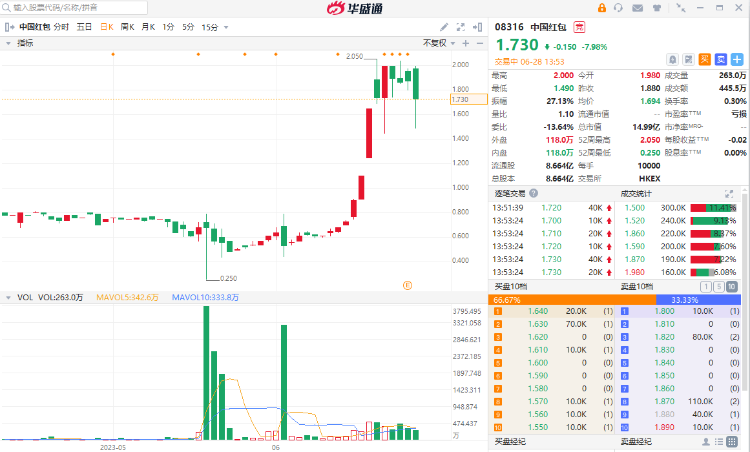The width and height of the screenshot is (750, 452).
Task: Select the 1分 one-minute chart tab
Action: tap(168, 27)
